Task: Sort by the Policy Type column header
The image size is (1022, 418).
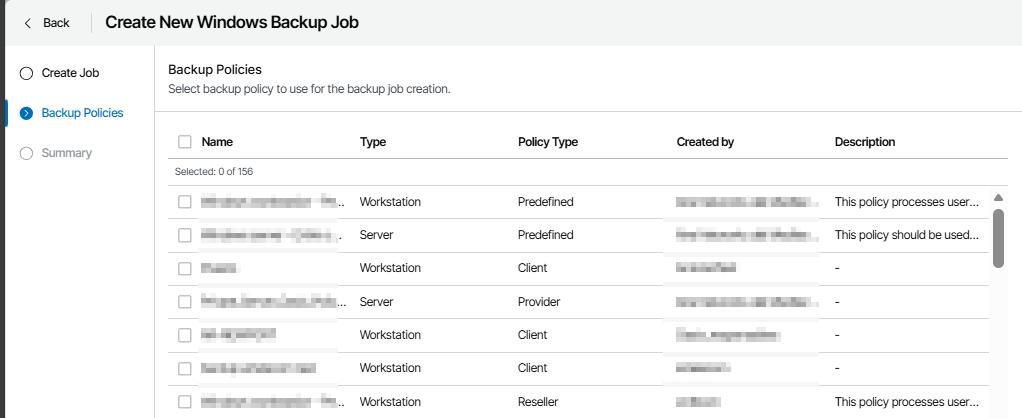Action: (547, 142)
